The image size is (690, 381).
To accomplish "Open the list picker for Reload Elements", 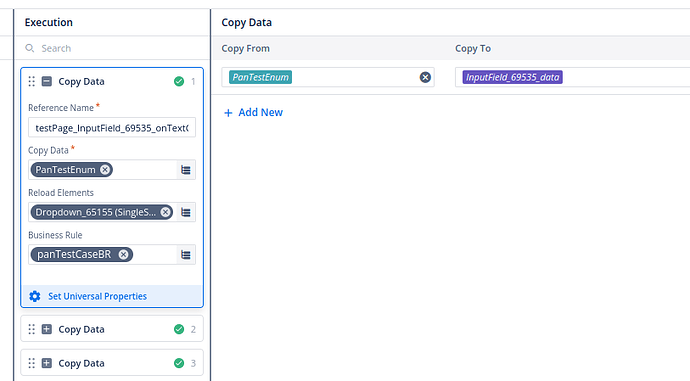I will 186,212.
